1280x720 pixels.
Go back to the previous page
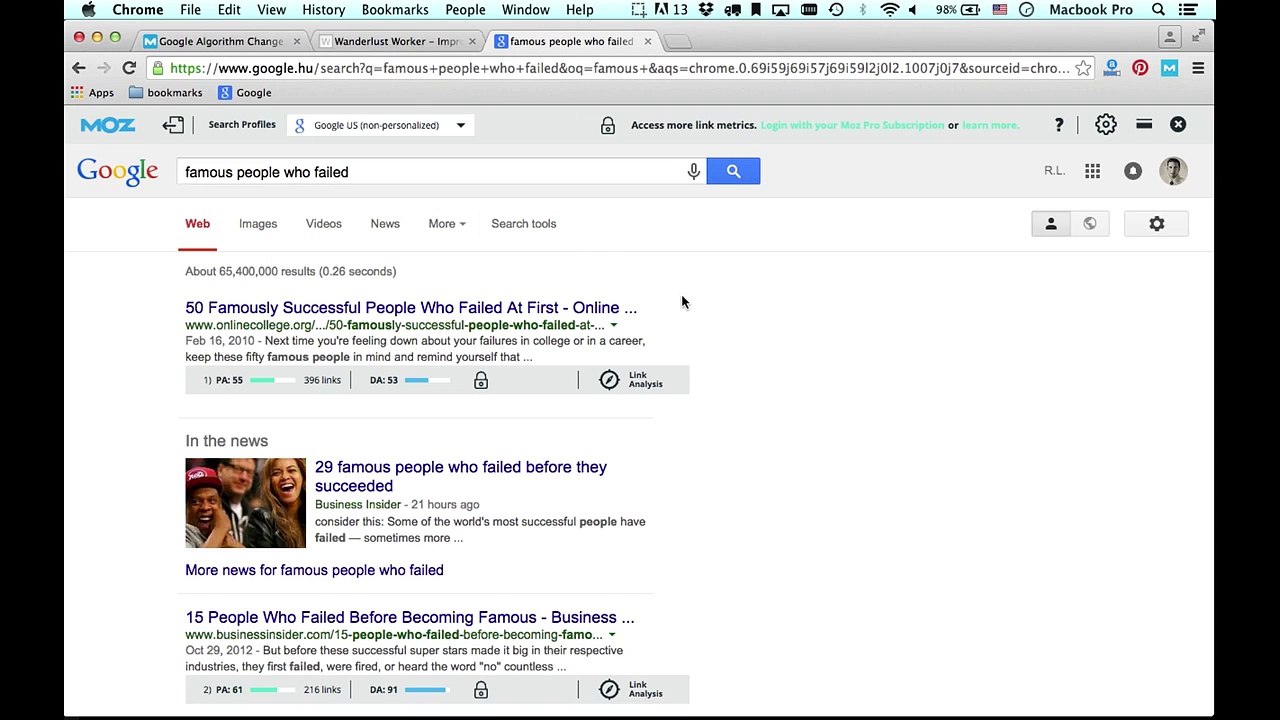click(79, 68)
